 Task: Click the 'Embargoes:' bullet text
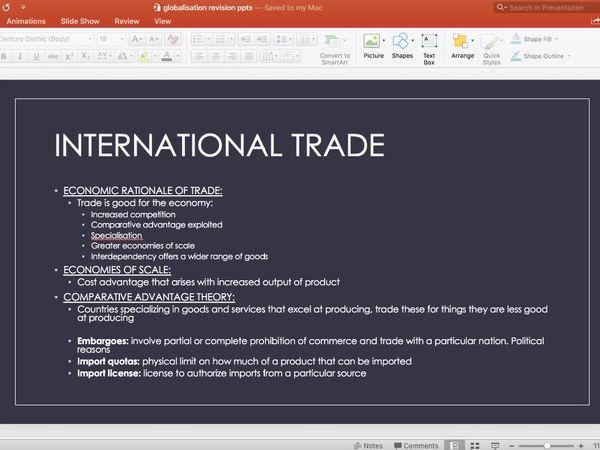pyautogui.click(x=103, y=341)
